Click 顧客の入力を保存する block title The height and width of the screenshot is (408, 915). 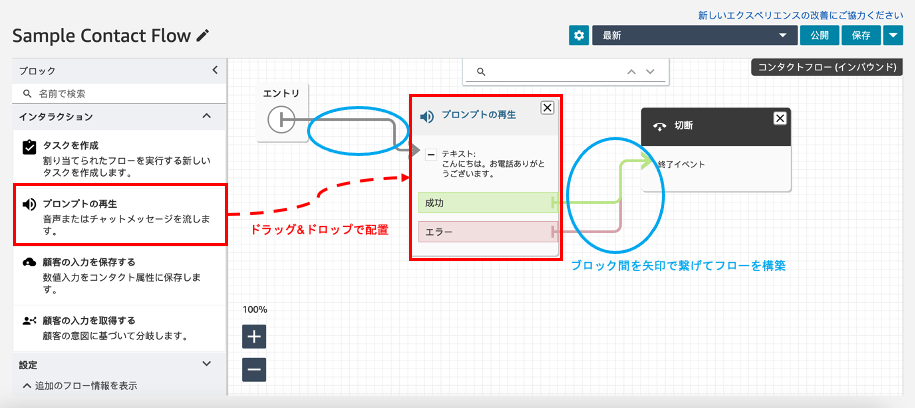89,262
